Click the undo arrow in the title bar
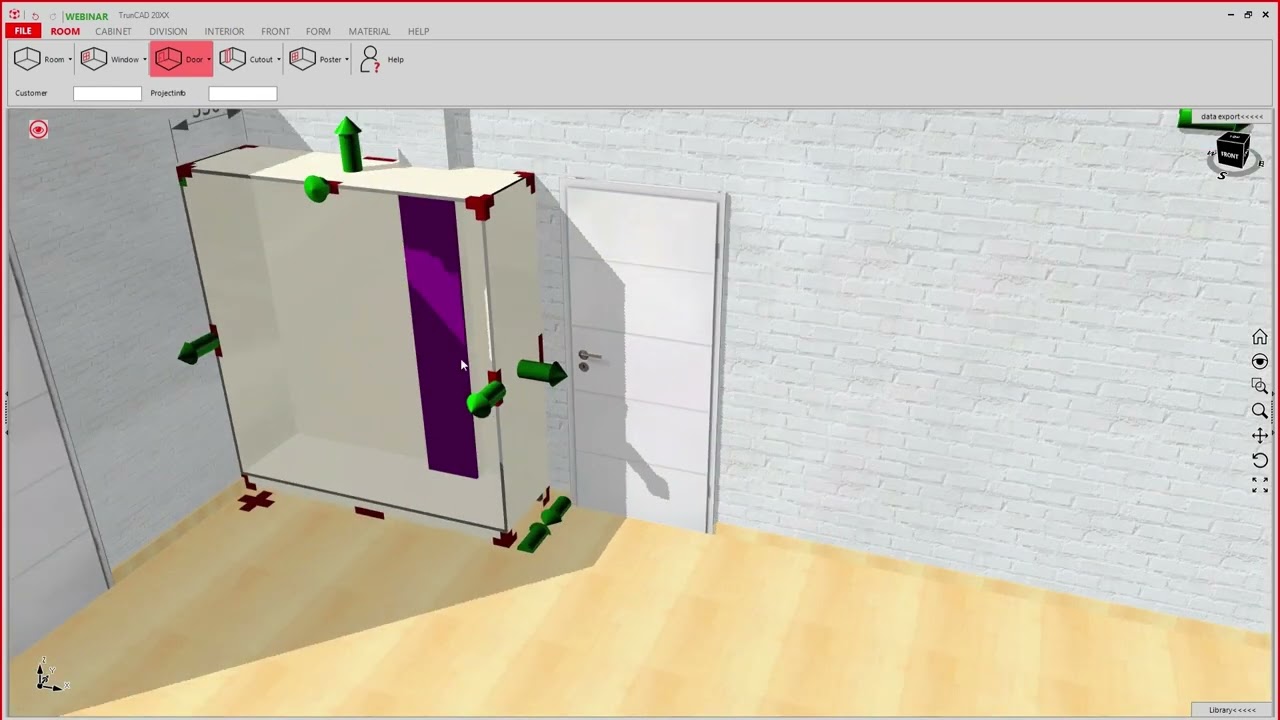 tap(35, 16)
